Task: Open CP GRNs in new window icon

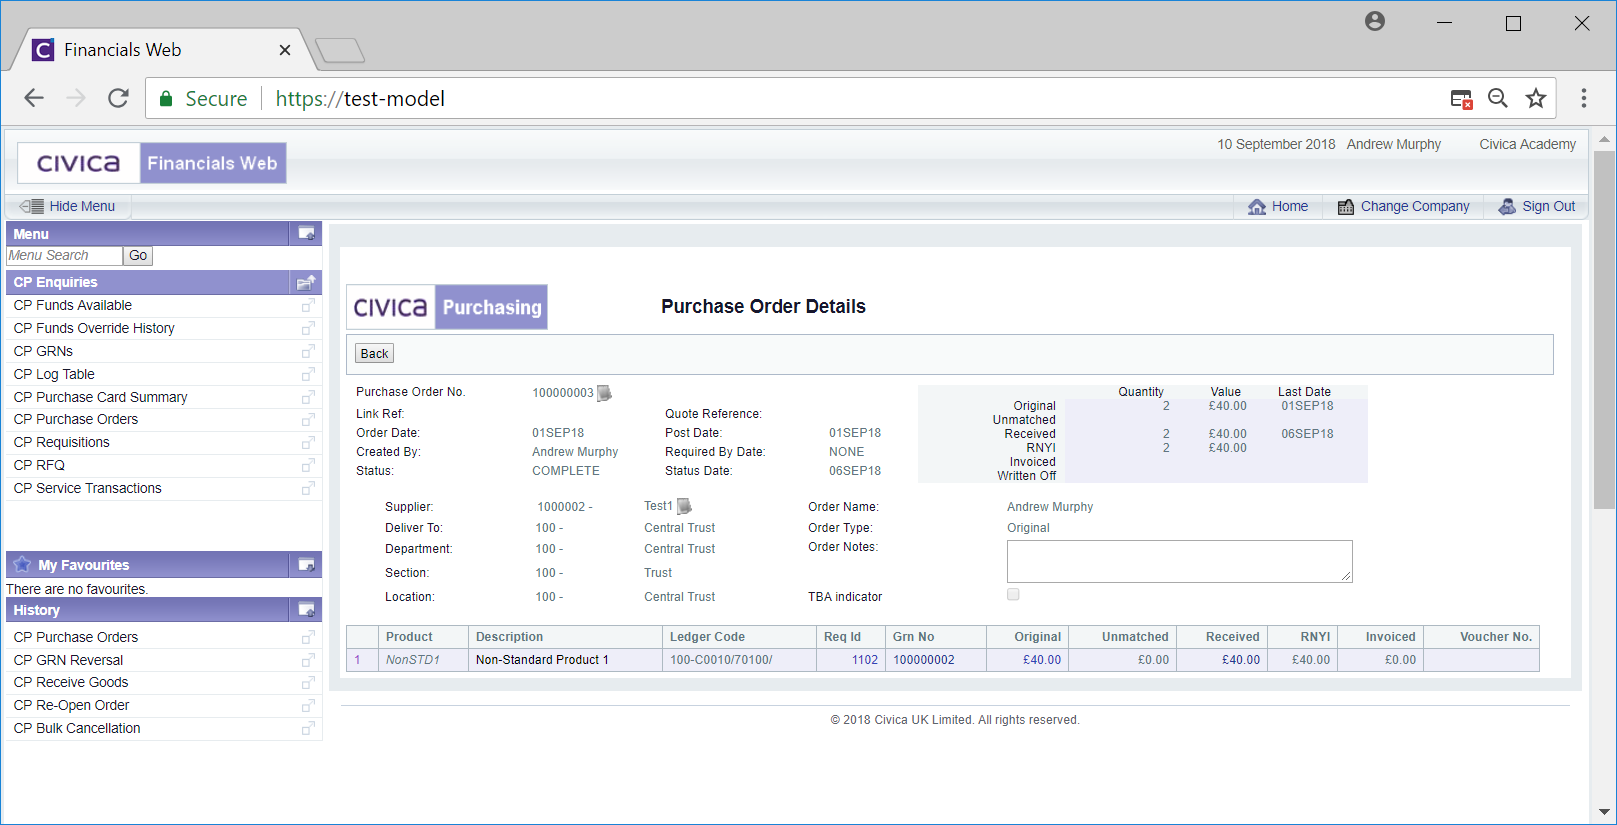Action: [x=308, y=351]
